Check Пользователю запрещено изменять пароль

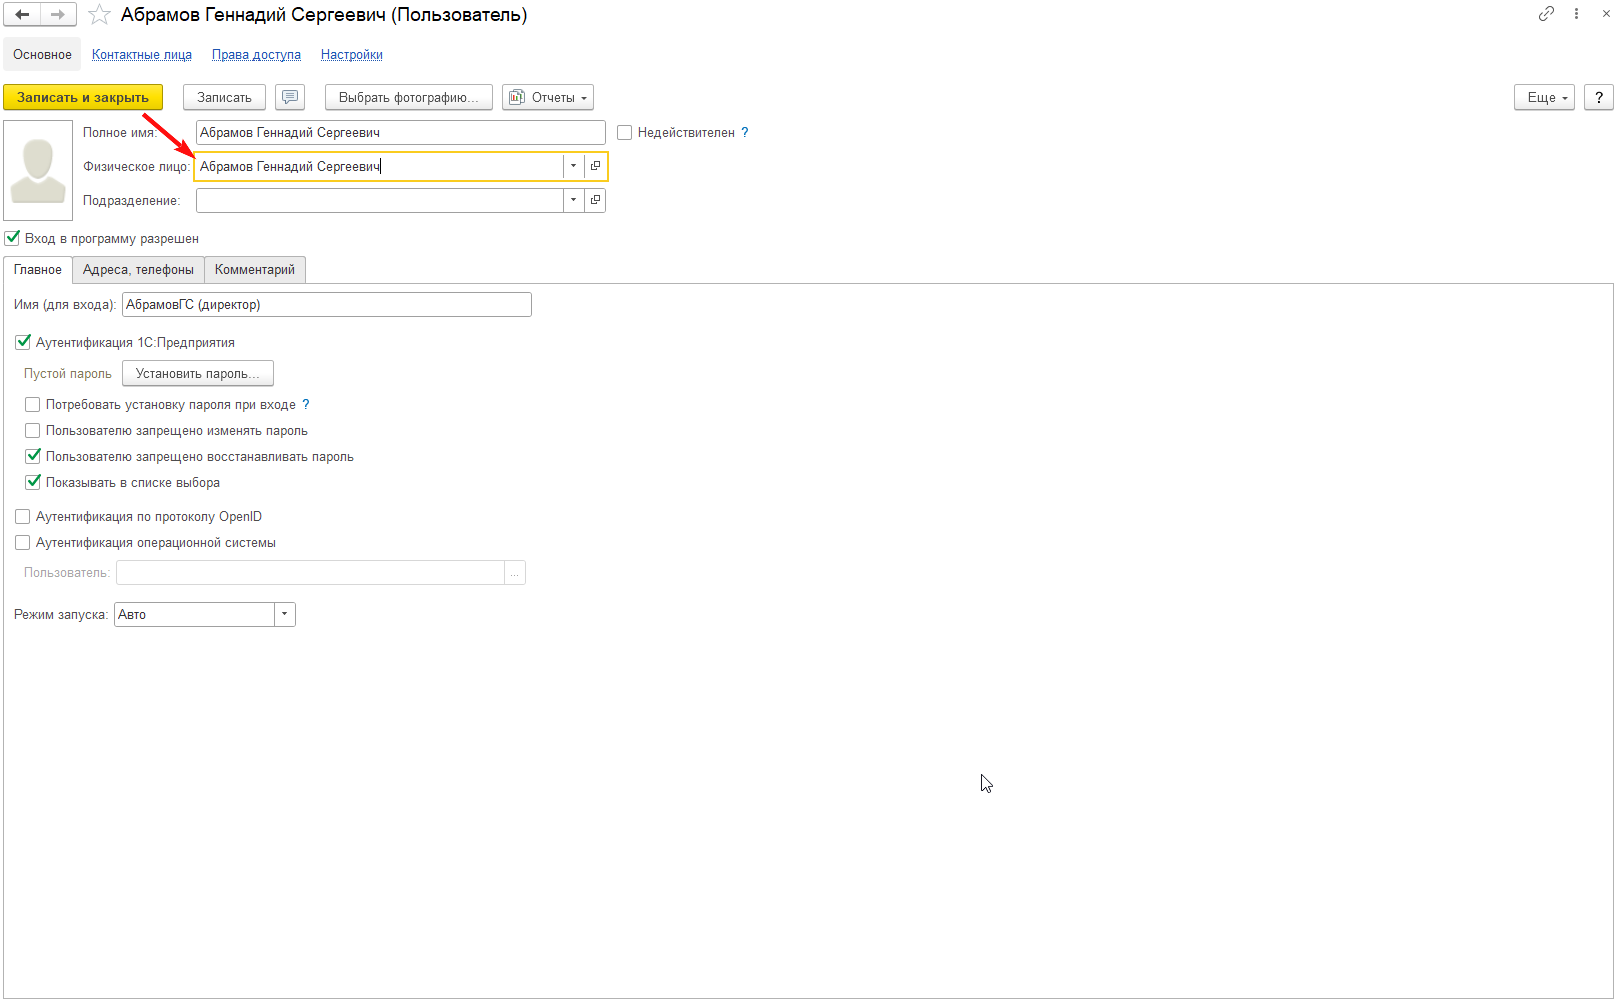coord(33,430)
